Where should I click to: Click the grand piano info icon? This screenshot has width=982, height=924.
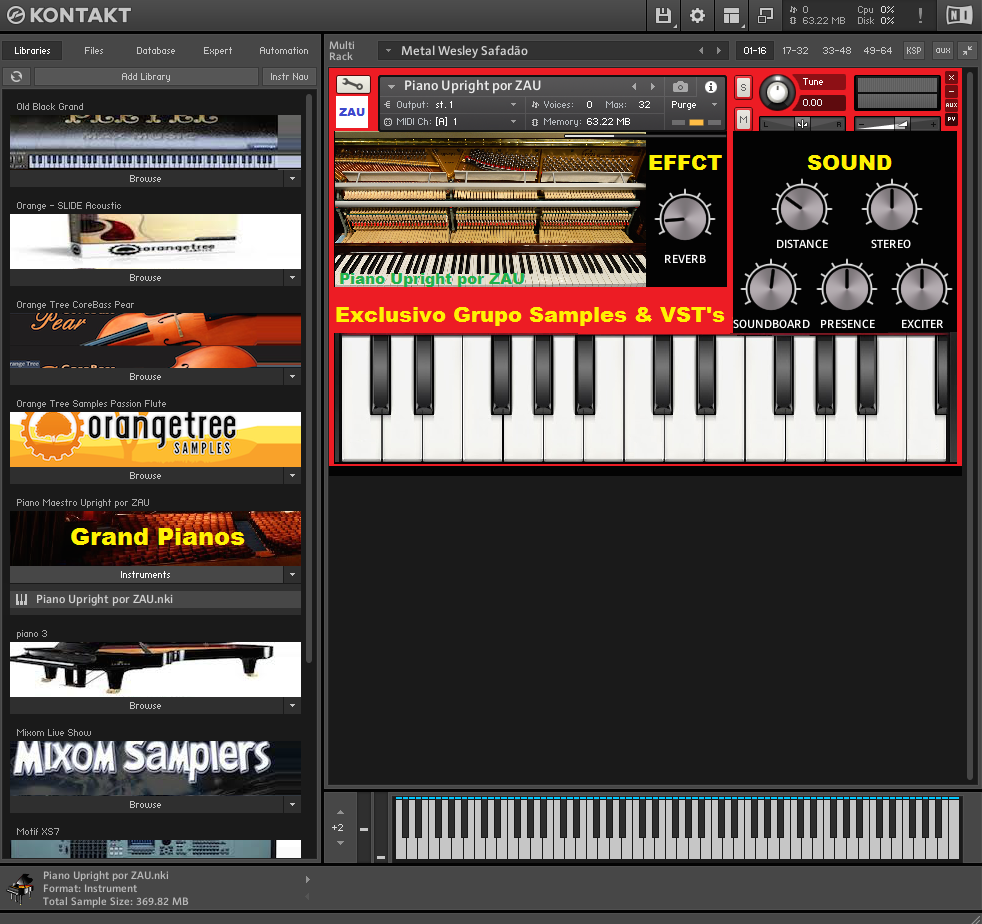coord(20,889)
